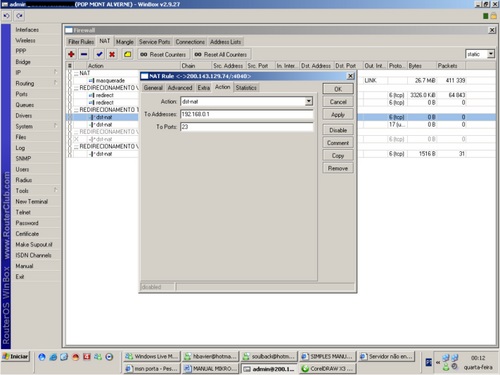Viewport: 500px width, 375px height.
Task: Click the Comment button in NAT Rule
Action: [x=338, y=143]
